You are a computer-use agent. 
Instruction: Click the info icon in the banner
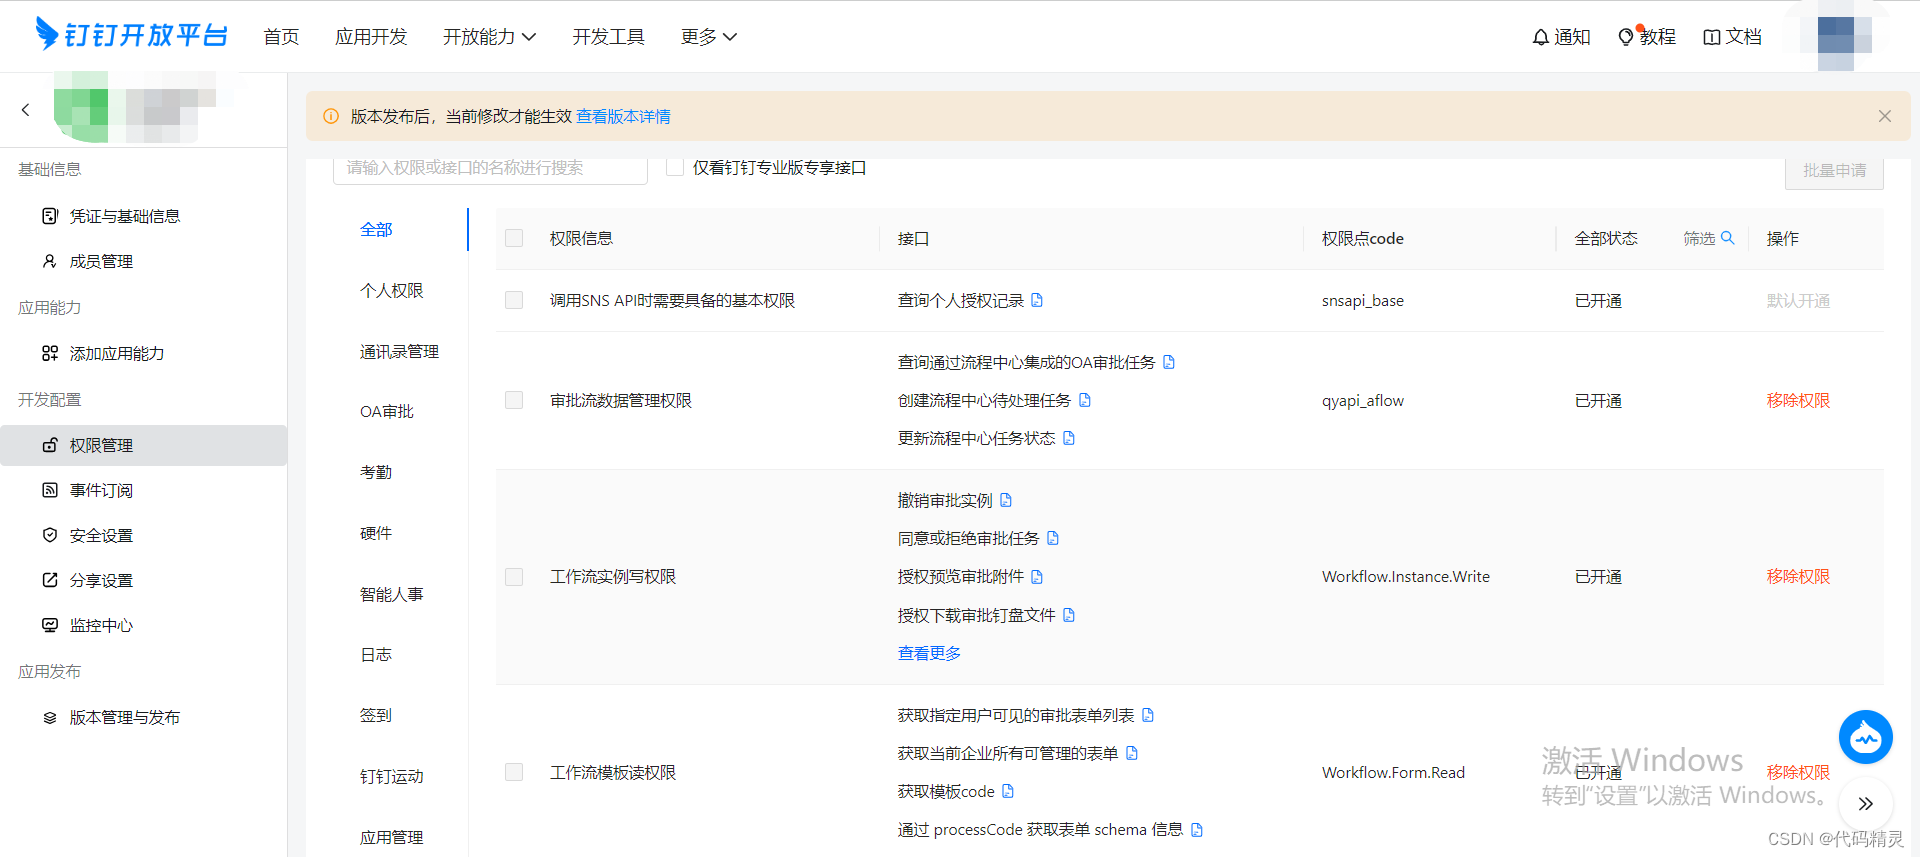pos(331,116)
